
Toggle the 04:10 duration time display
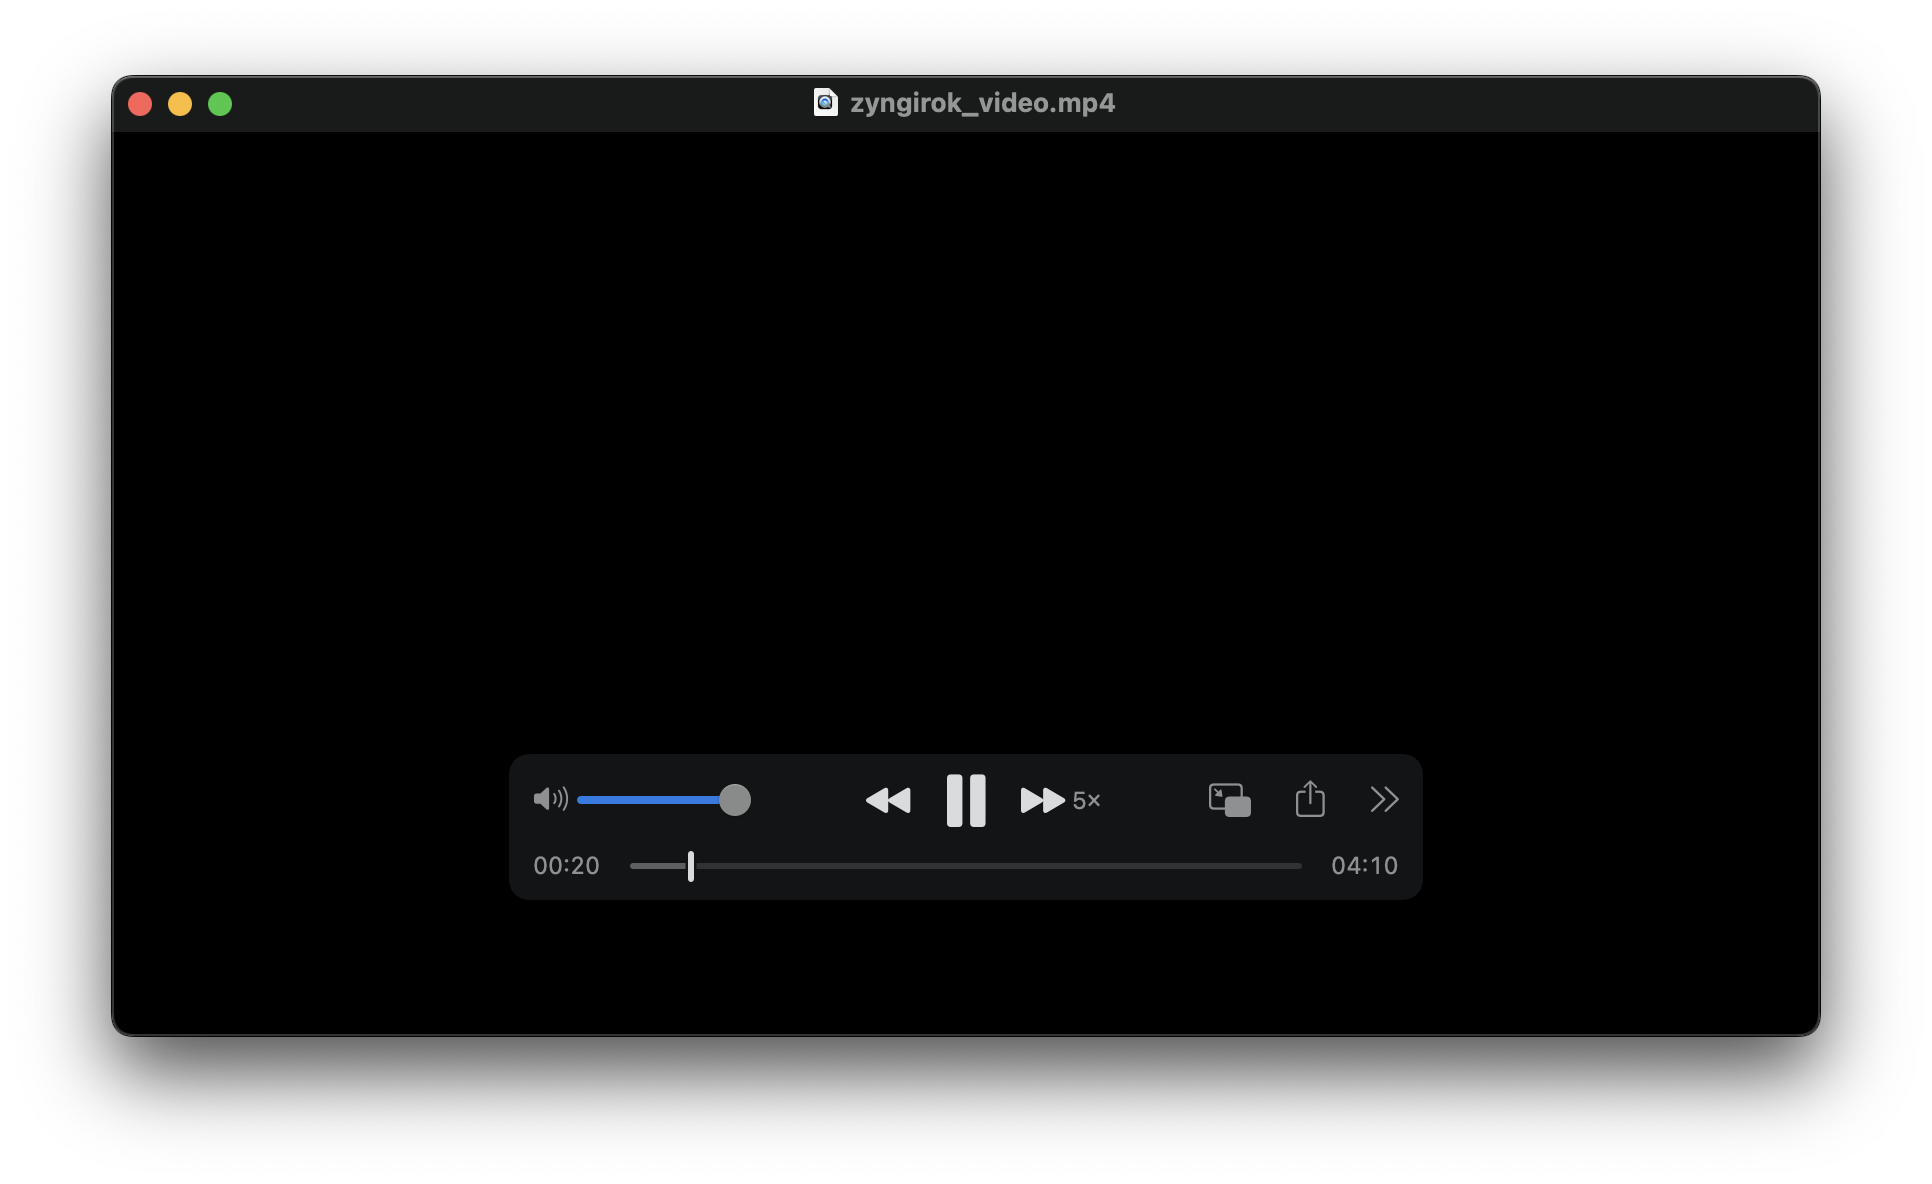pyautogui.click(x=1364, y=866)
